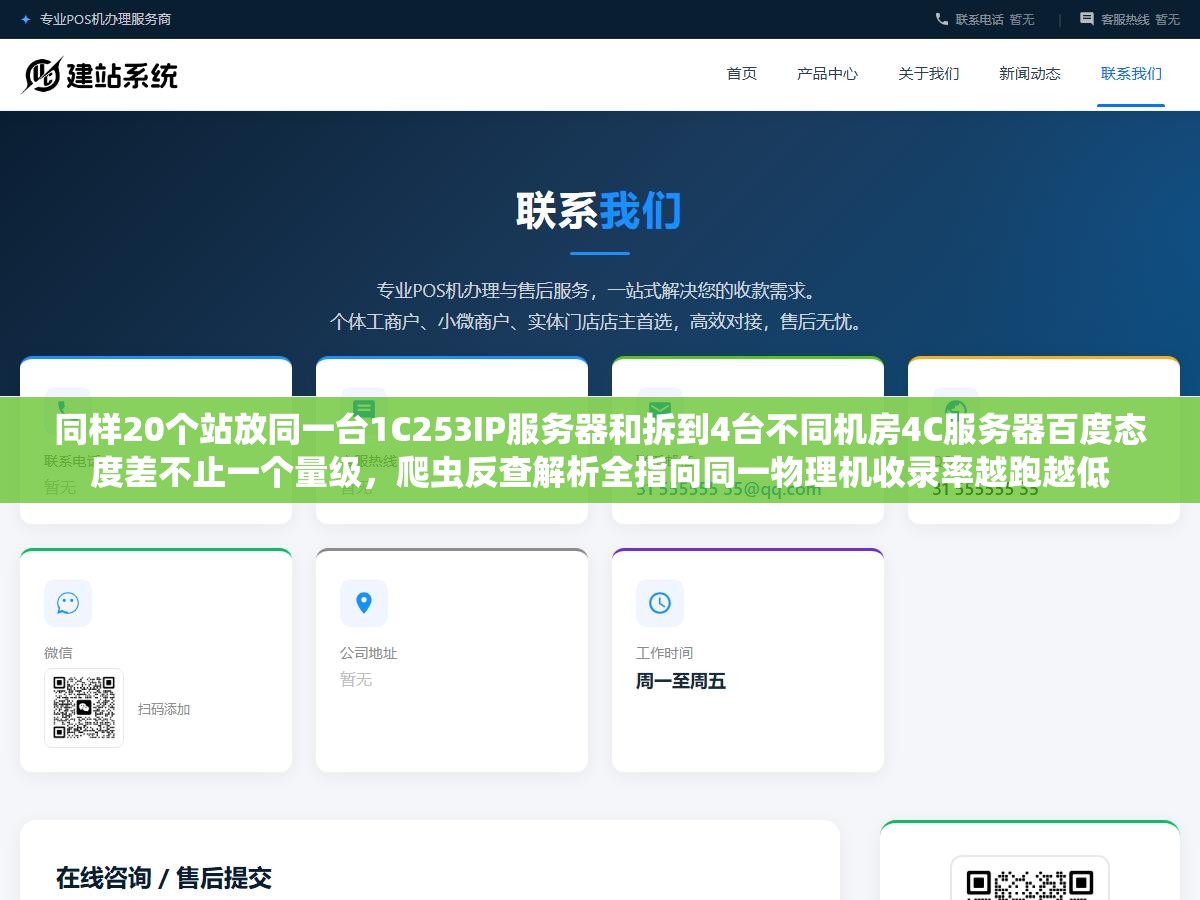Click the WeChat icon in the 微信 card
The height and width of the screenshot is (900, 1200).
(x=68, y=603)
